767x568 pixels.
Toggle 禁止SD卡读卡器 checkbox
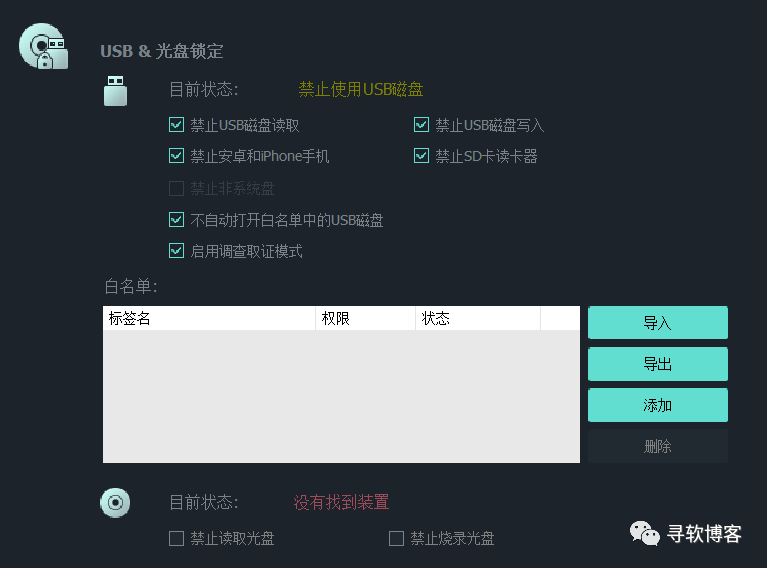point(421,156)
